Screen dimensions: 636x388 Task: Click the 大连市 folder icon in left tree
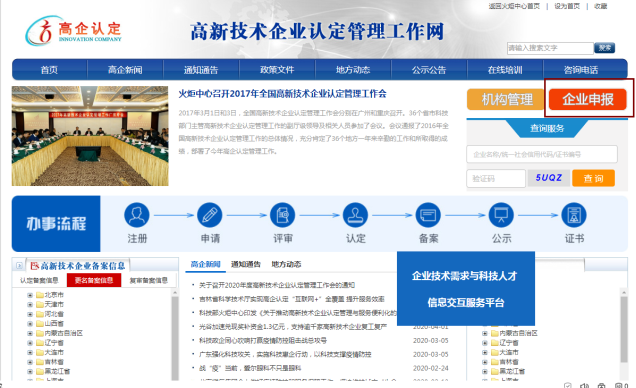coord(40,352)
